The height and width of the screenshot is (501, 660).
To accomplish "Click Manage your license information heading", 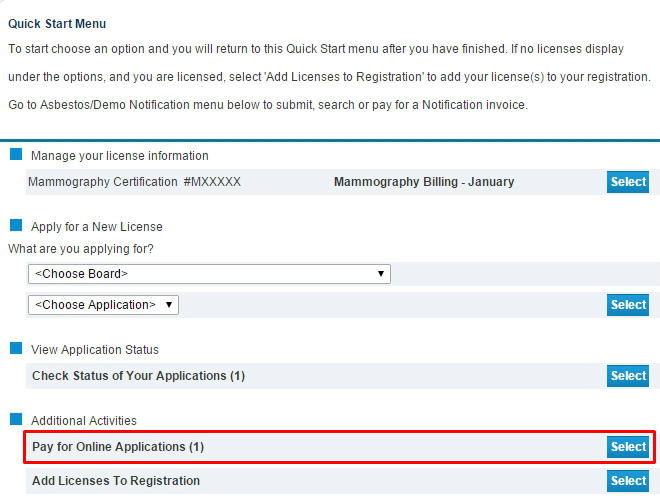I will pos(120,156).
